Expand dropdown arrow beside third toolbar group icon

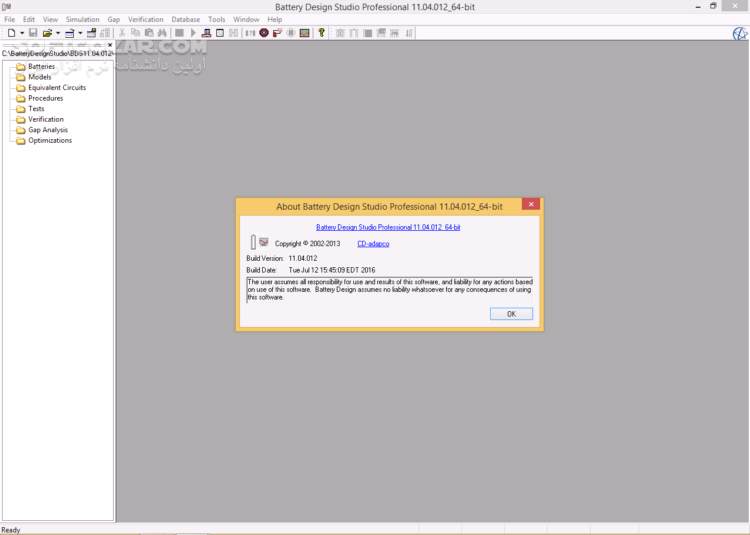(81, 33)
